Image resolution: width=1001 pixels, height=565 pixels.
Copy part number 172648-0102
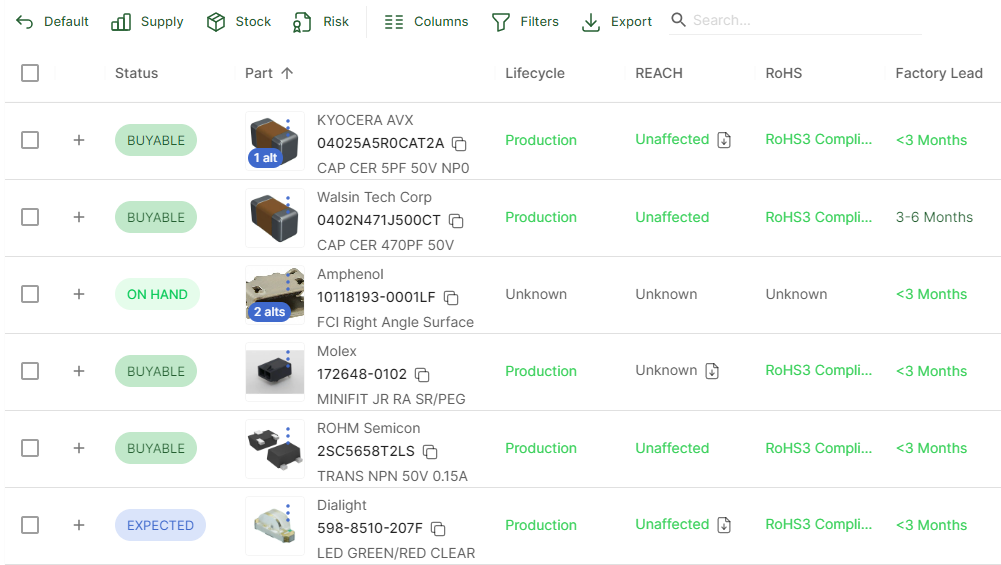(422, 375)
